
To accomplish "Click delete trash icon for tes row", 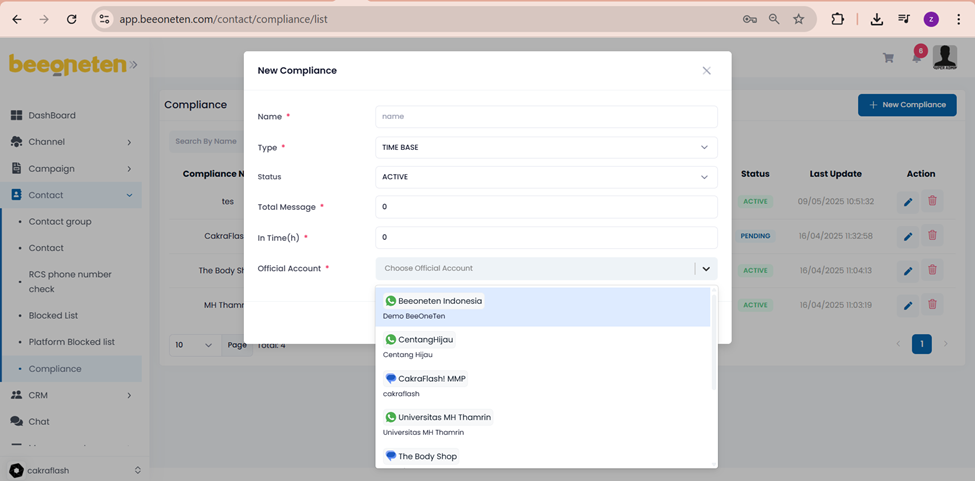I will click(x=932, y=201).
